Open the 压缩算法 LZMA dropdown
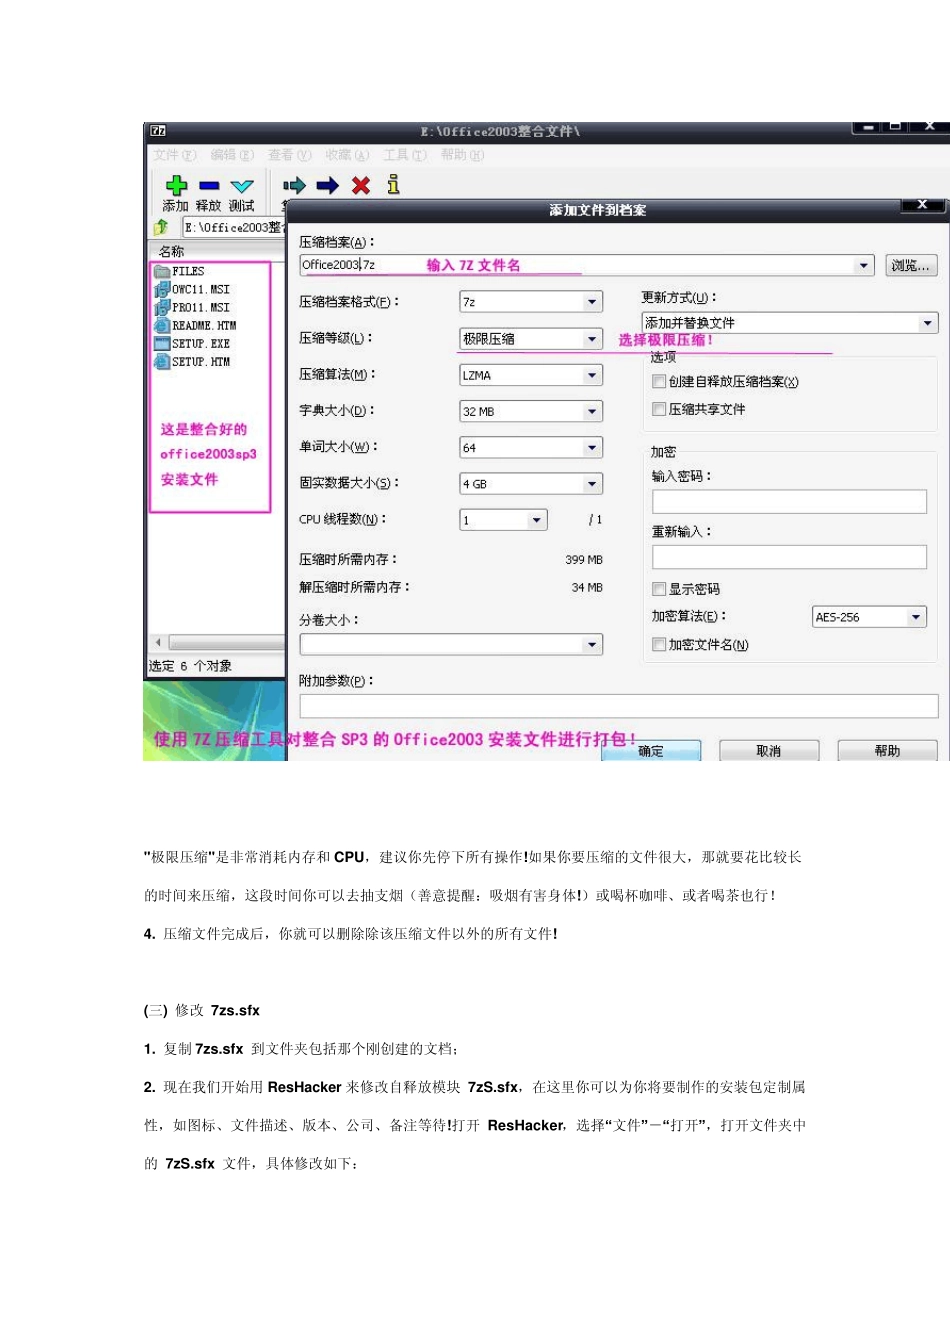Image resolution: width=950 pixels, height=1344 pixels. (592, 375)
